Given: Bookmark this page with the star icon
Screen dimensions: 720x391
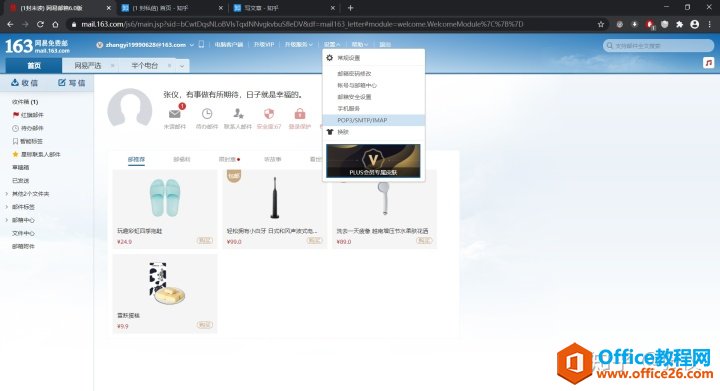Looking at the screenshot, I should point(601,24).
